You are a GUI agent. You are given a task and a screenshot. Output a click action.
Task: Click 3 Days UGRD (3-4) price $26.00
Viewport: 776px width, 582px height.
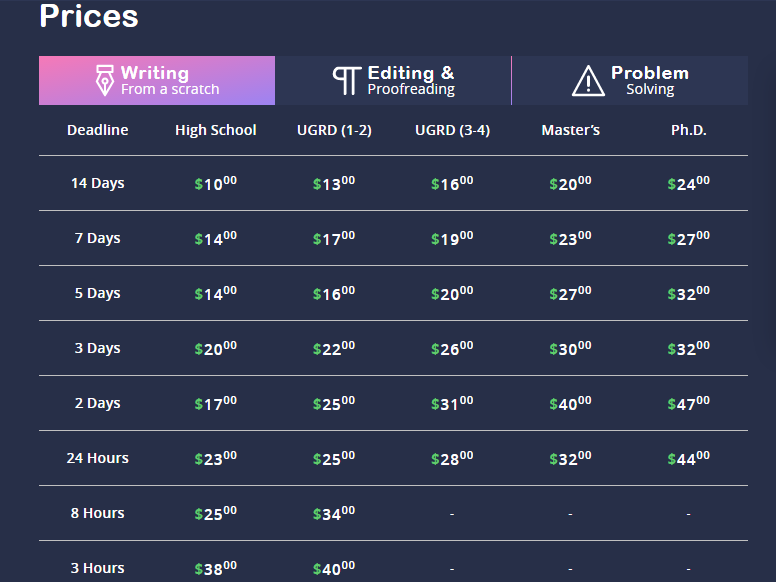tap(452, 348)
